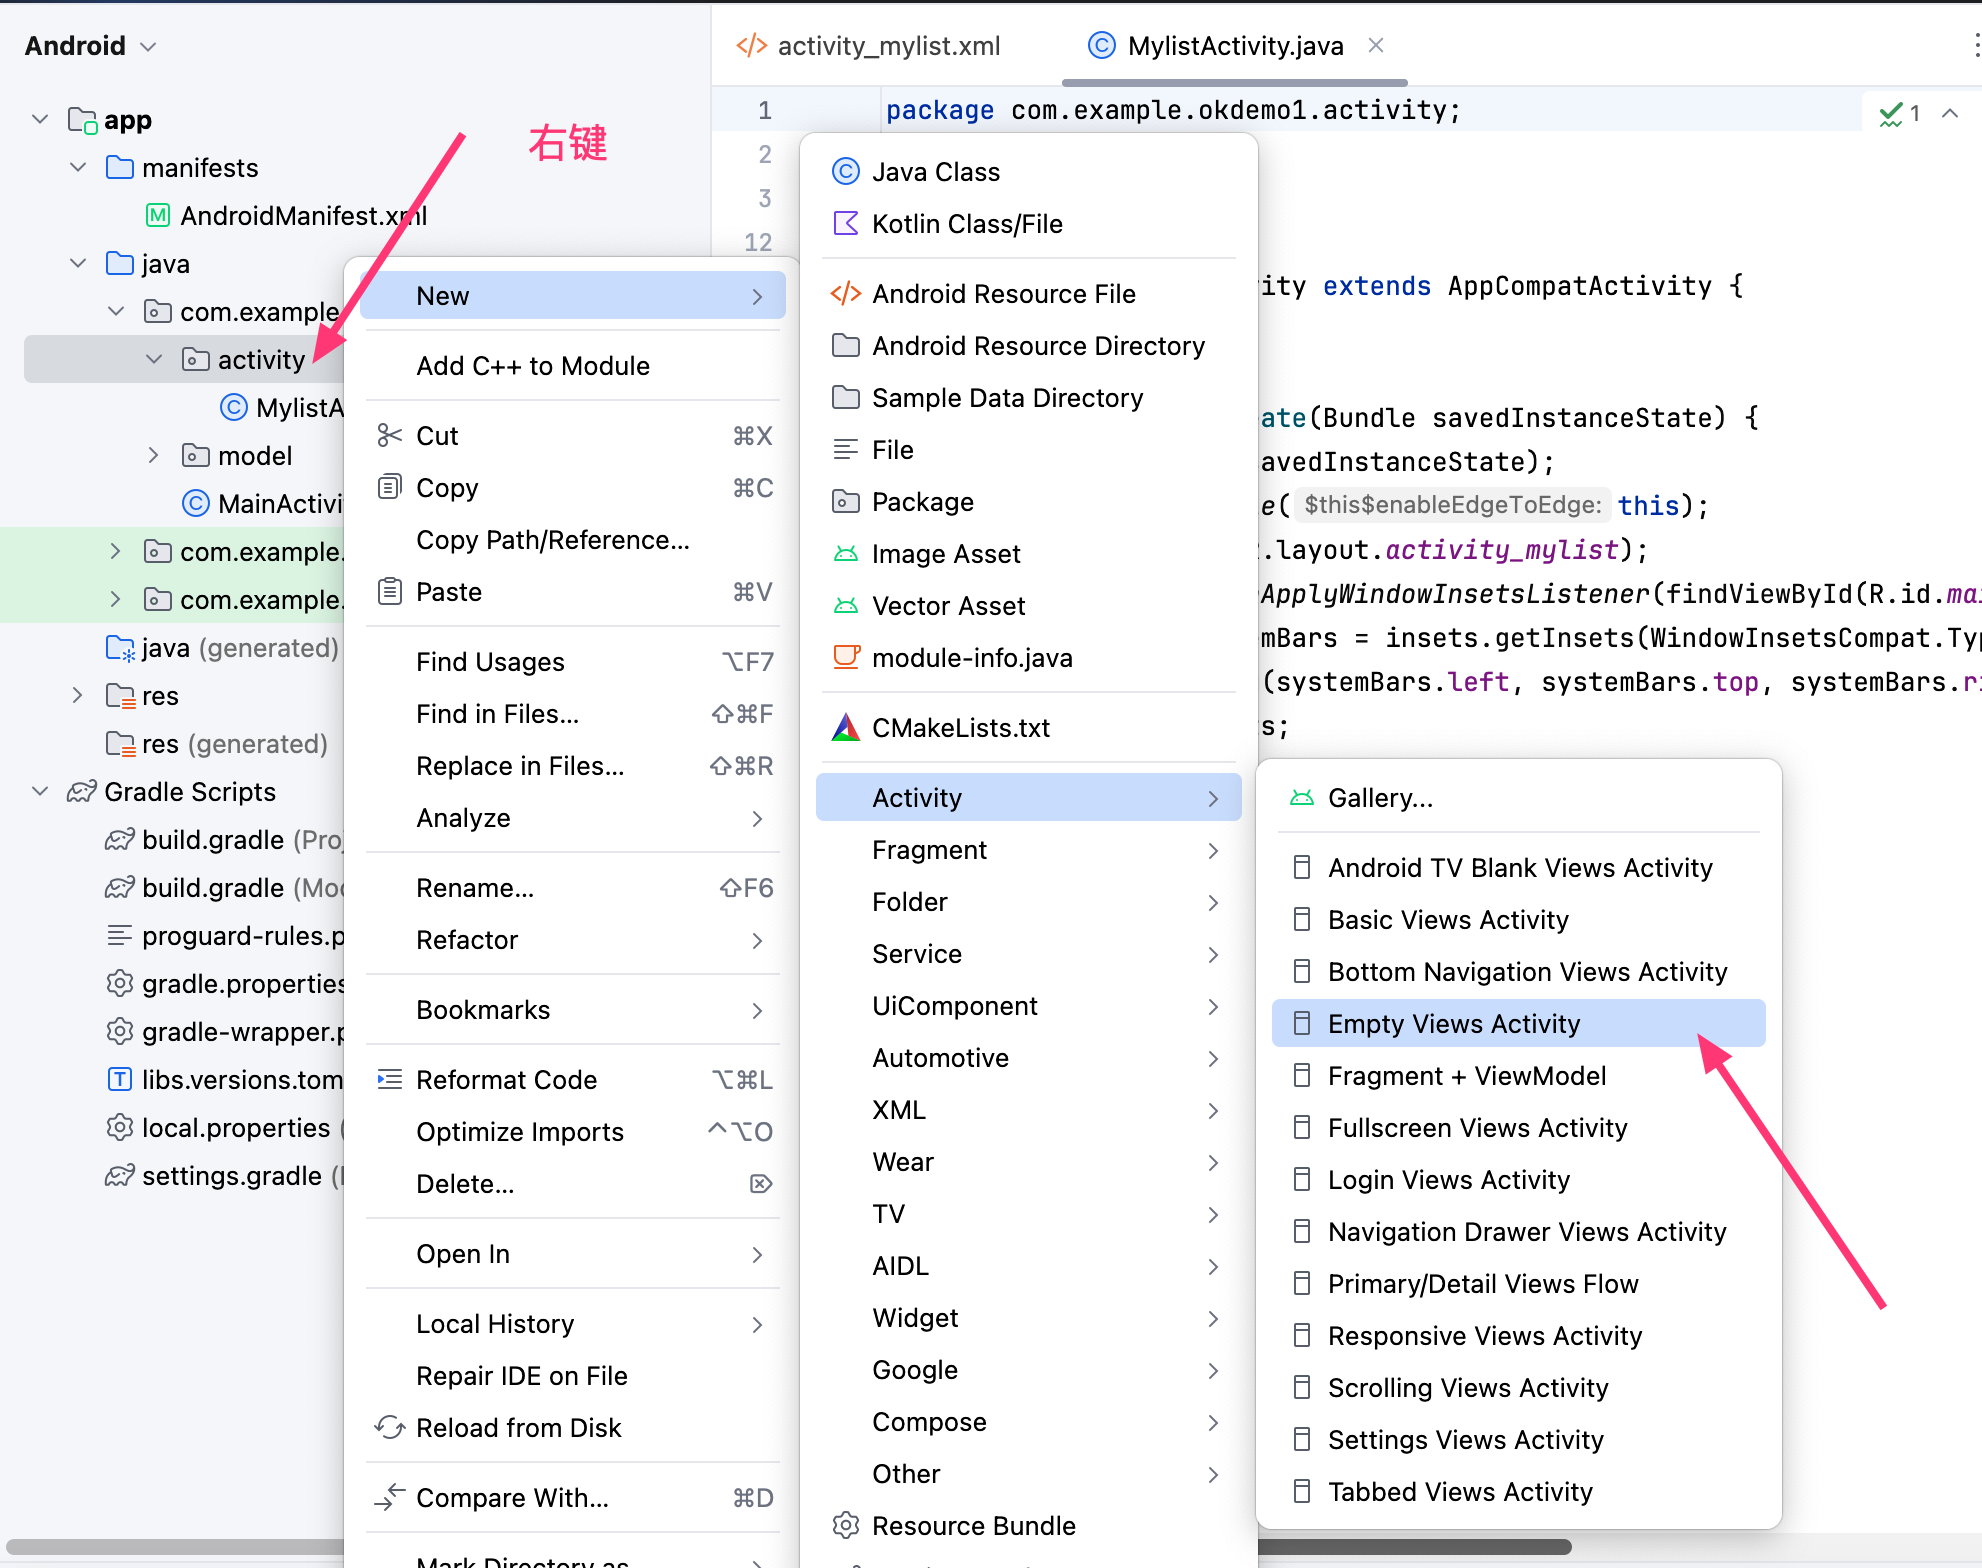Click the Java Class icon in the New submenu
This screenshot has width=1982, height=1568.
pos(846,172)
